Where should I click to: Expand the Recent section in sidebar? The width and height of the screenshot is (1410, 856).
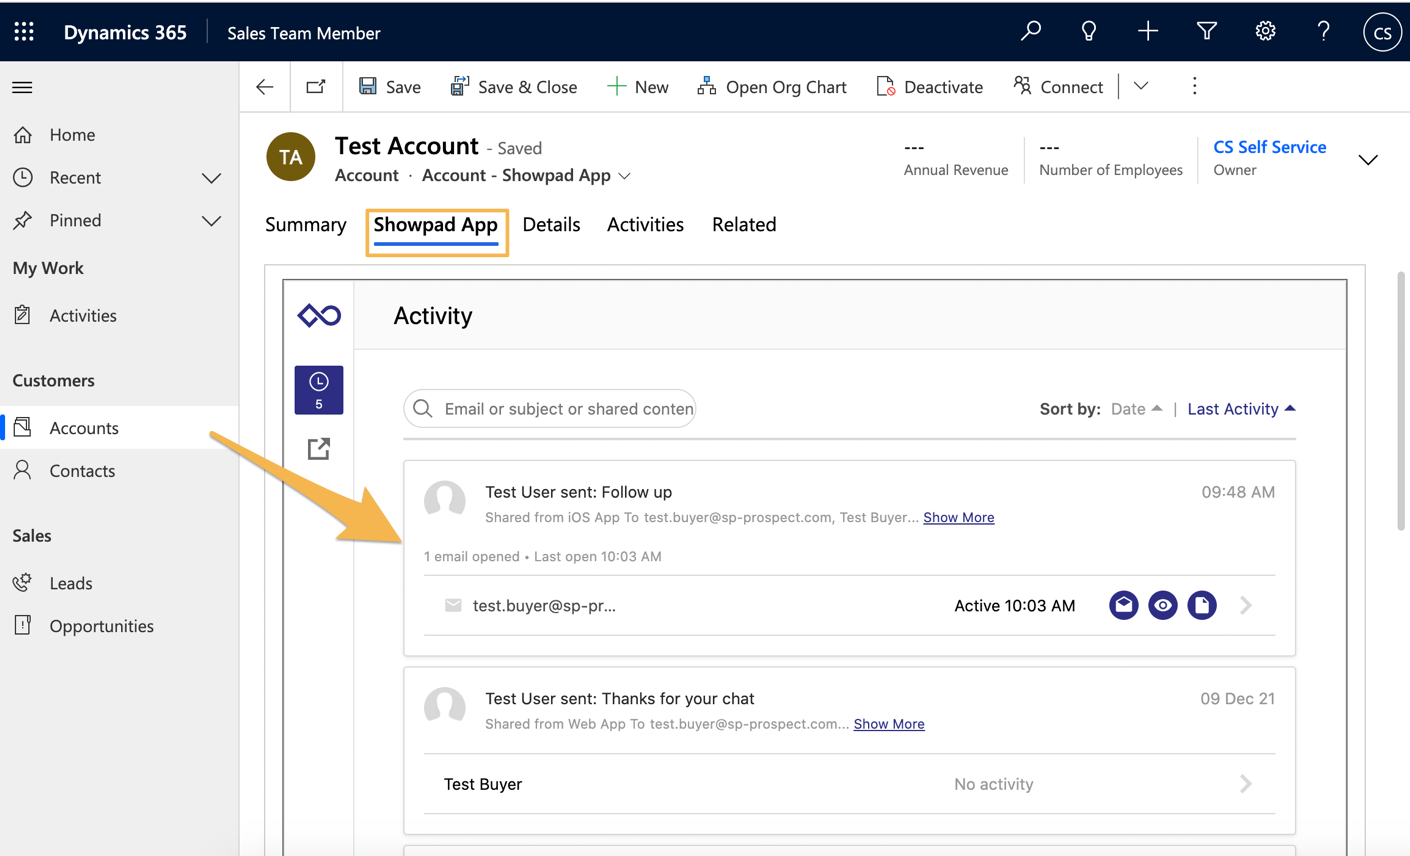(211, 178)
